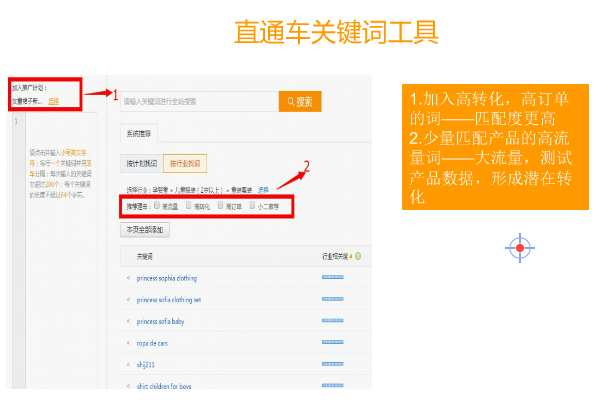Add keyword 'princess sophia clothing' via its arrow

(x=128, y=278)
